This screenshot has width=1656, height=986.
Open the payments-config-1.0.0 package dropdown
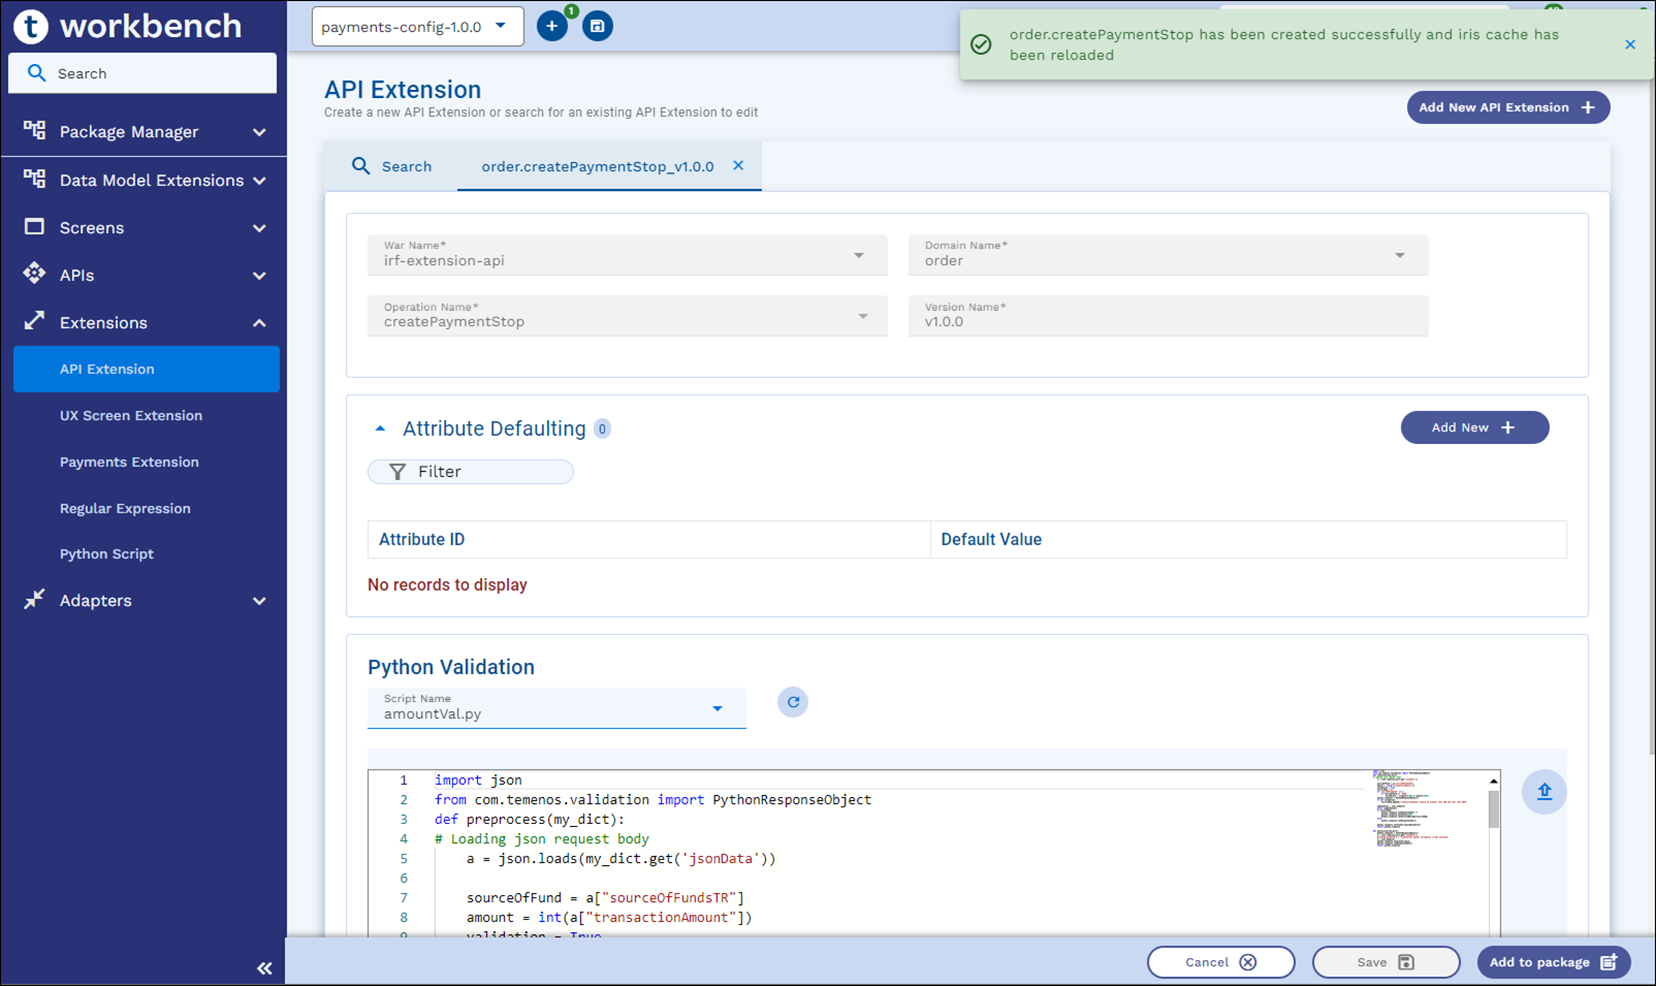pos(417,26)
